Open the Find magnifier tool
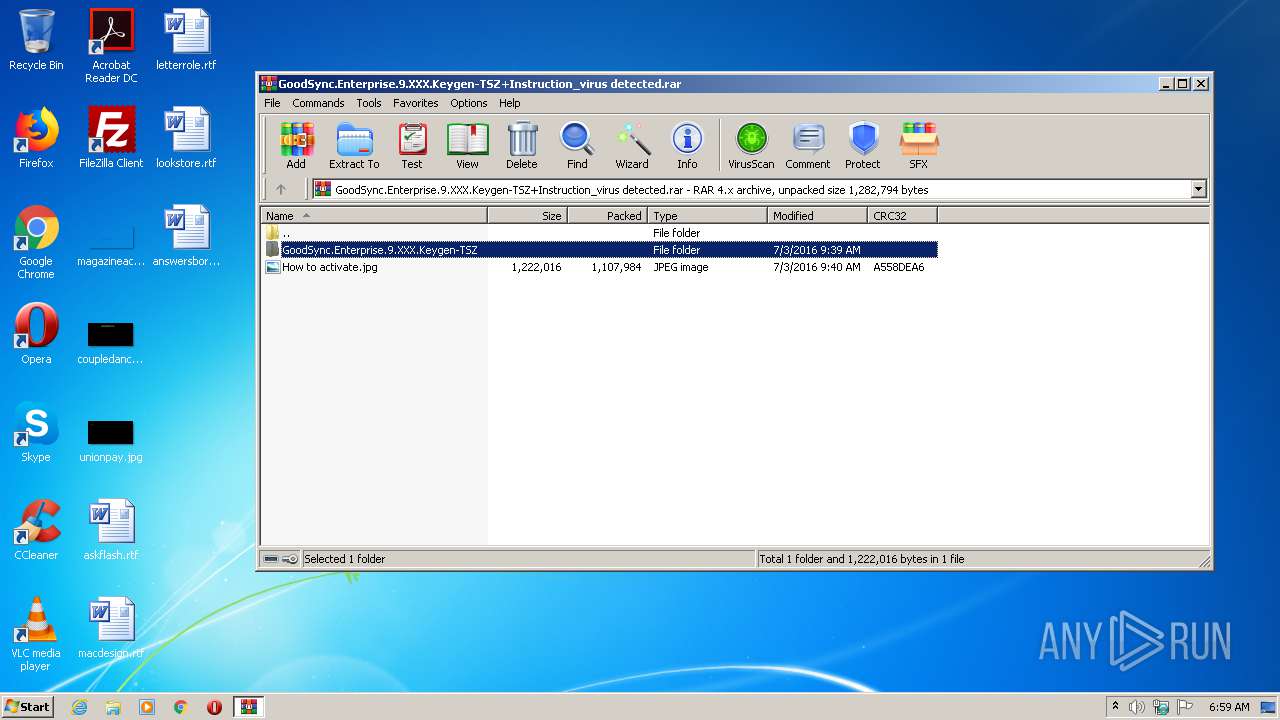This screenshot has width=1280, height=720. coord(577,146)
